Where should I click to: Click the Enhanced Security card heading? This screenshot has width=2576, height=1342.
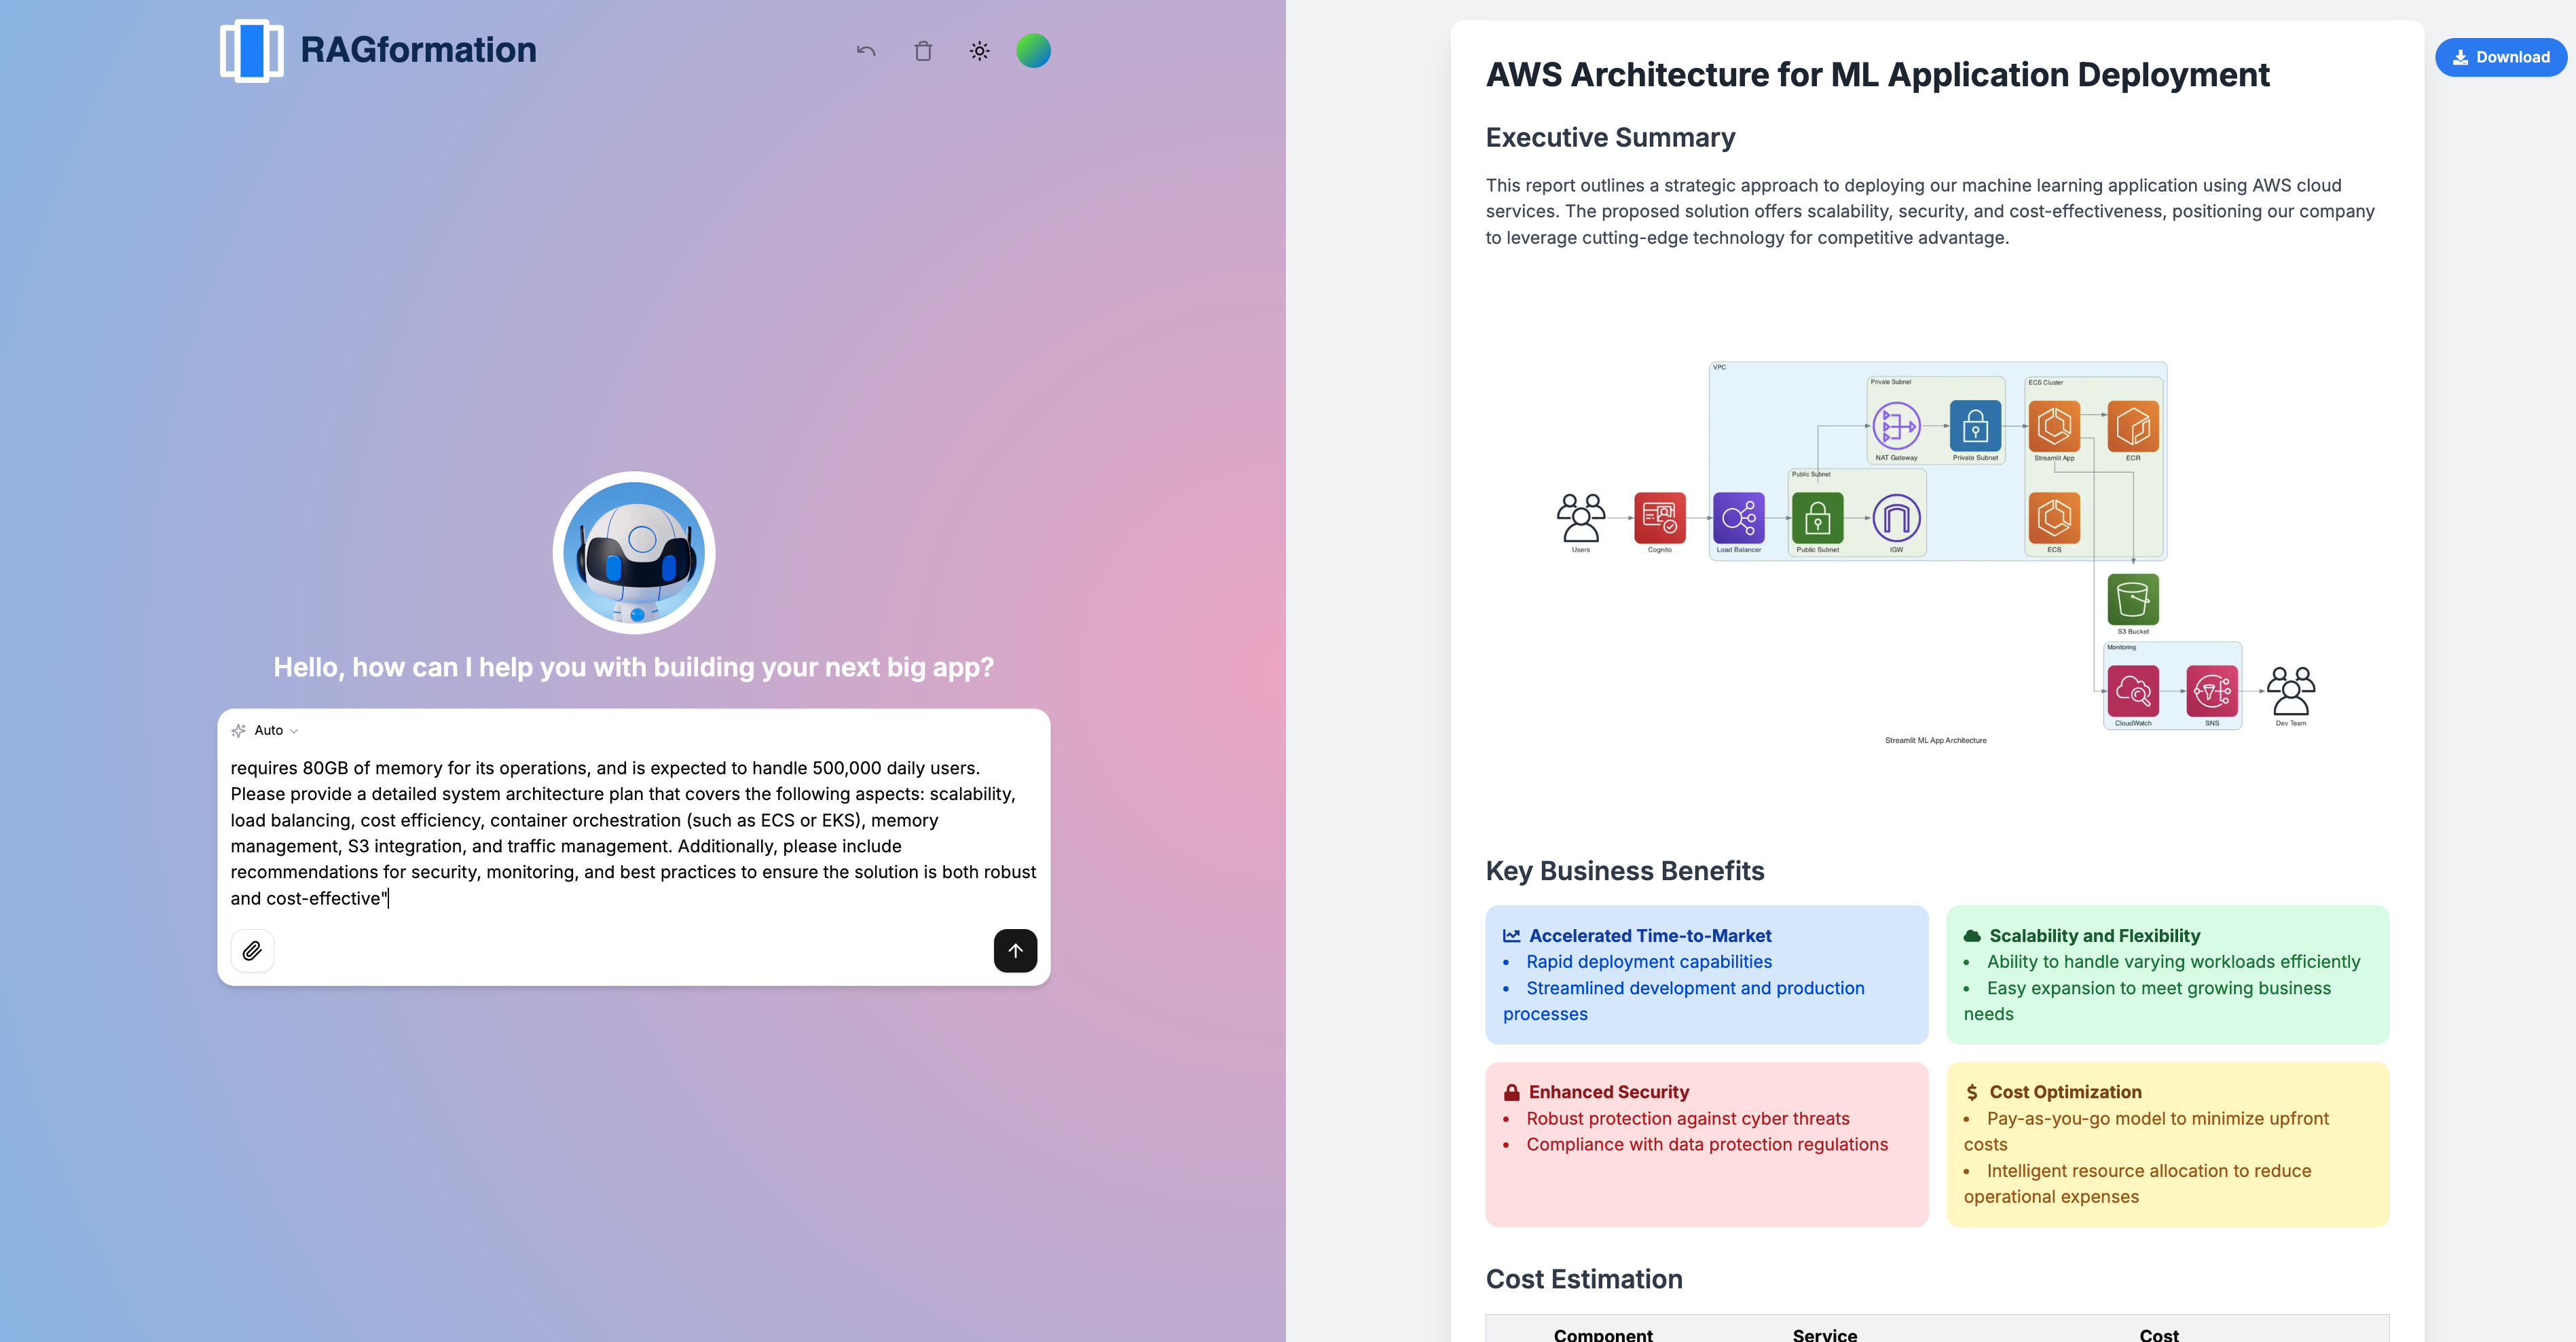tap(1608, 1092)
